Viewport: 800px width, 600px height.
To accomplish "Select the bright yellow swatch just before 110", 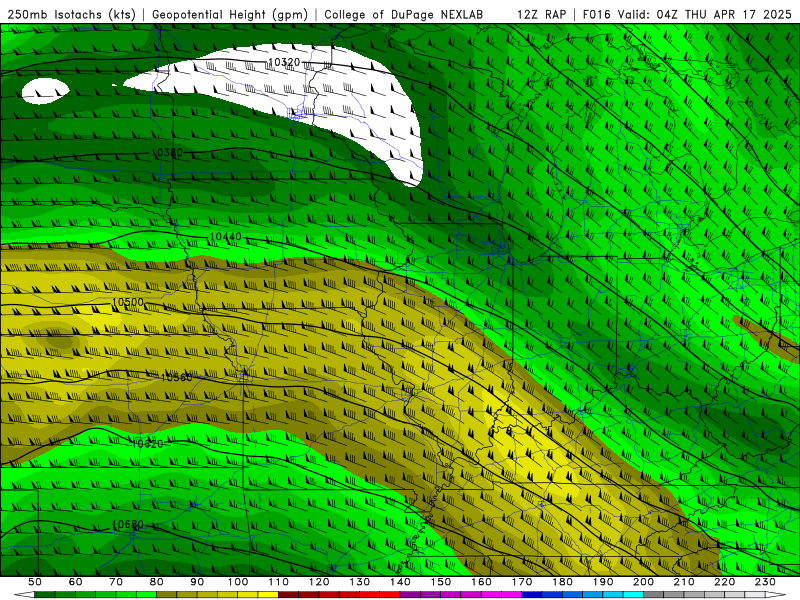I will (268, 595).
